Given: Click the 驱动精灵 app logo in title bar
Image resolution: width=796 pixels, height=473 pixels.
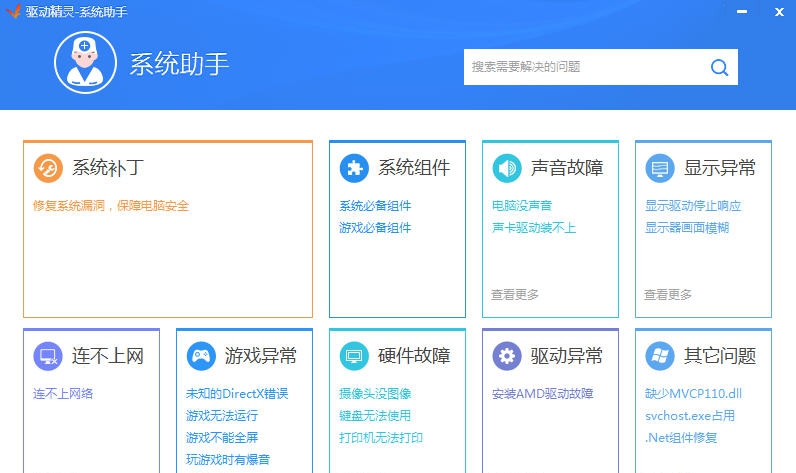Looking at the screenshot, I should 13,11.
